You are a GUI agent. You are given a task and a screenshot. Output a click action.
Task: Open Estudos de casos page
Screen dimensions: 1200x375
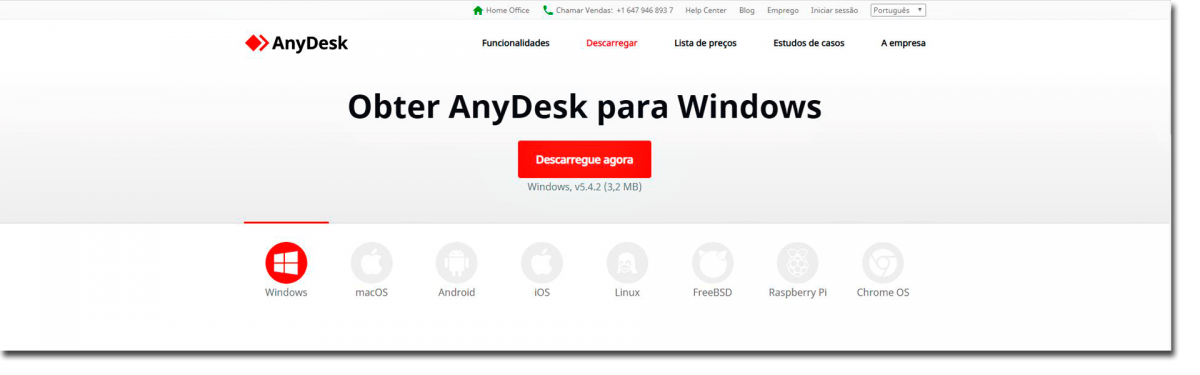809,43
